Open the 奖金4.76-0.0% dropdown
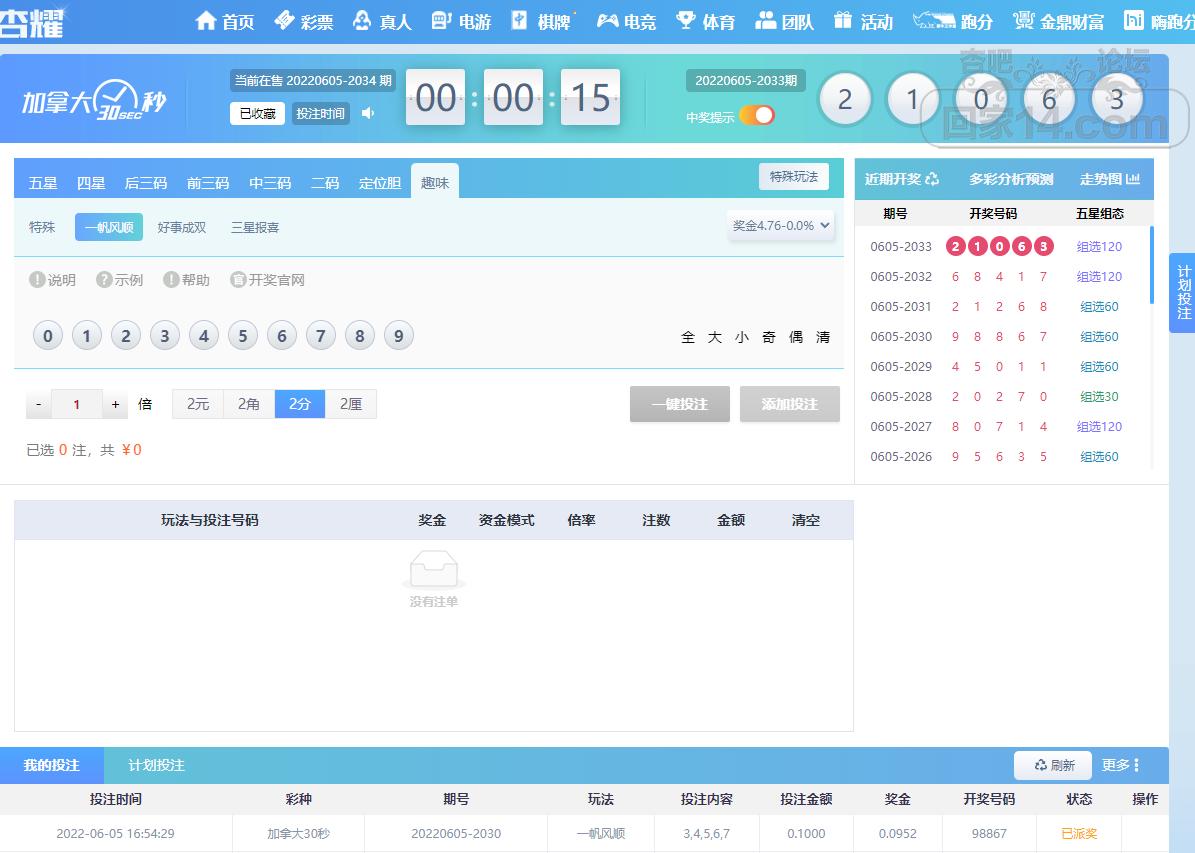1195x853 pixels. click(781, 226)
